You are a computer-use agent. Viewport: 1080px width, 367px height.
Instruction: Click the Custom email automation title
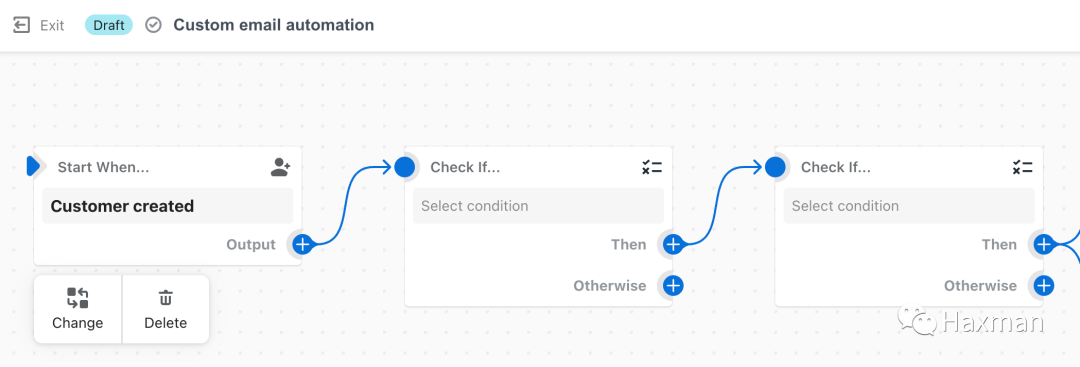273,25
